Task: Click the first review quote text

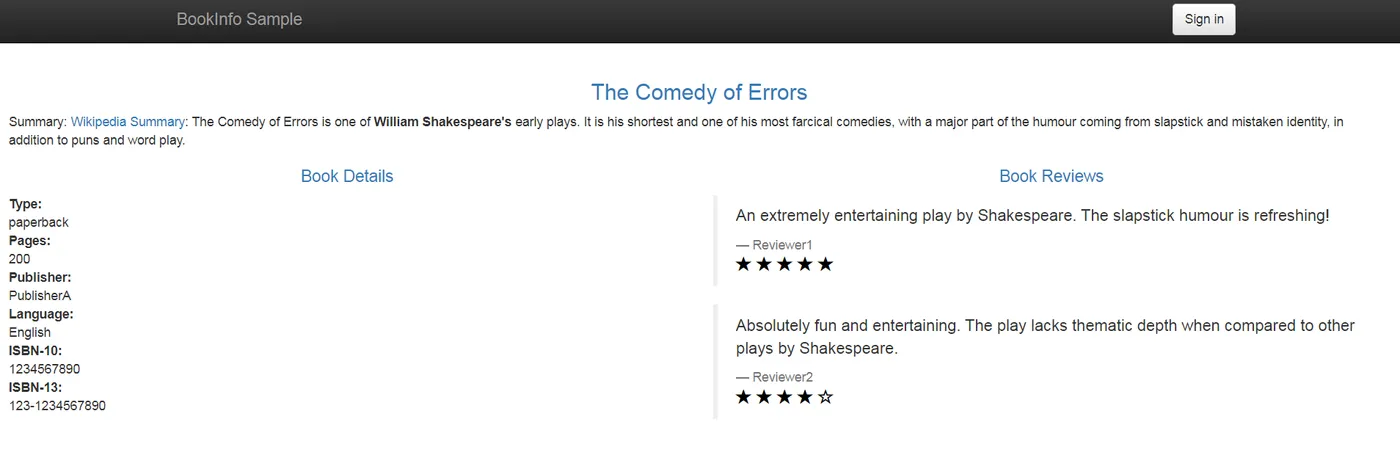Action: coord(1032,215)
